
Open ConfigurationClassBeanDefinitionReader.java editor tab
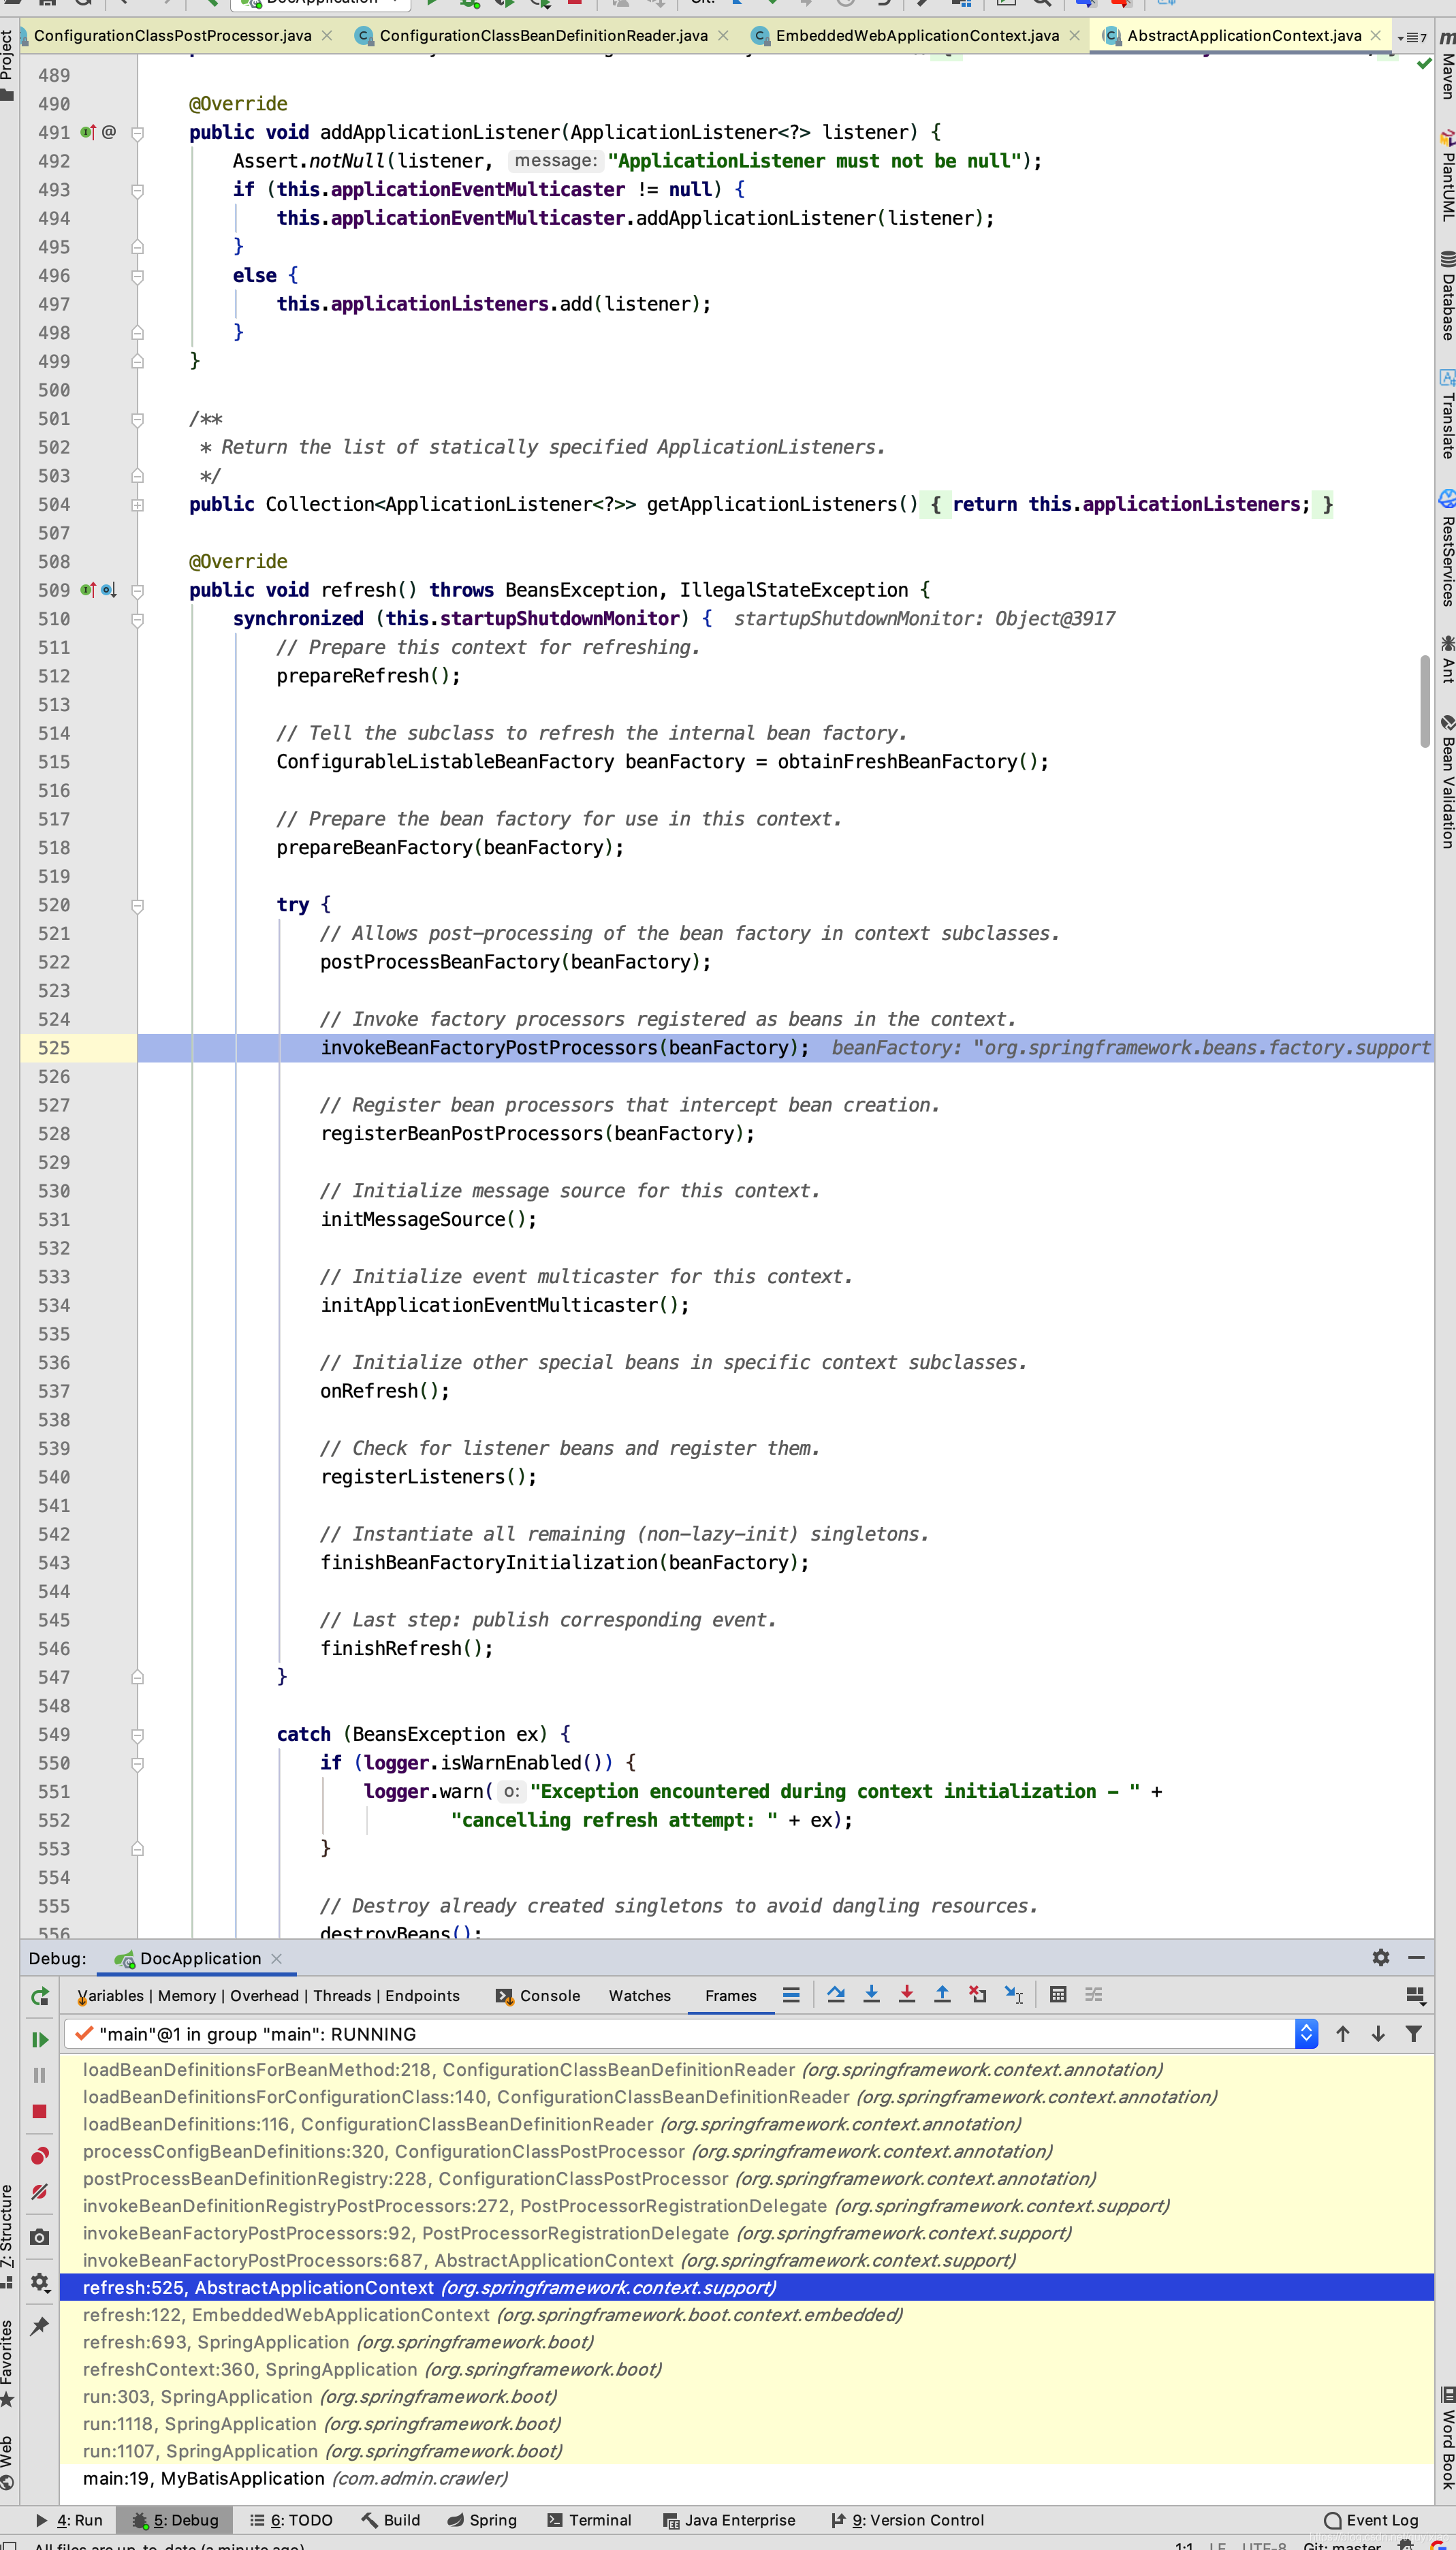[x=543, y=36]
